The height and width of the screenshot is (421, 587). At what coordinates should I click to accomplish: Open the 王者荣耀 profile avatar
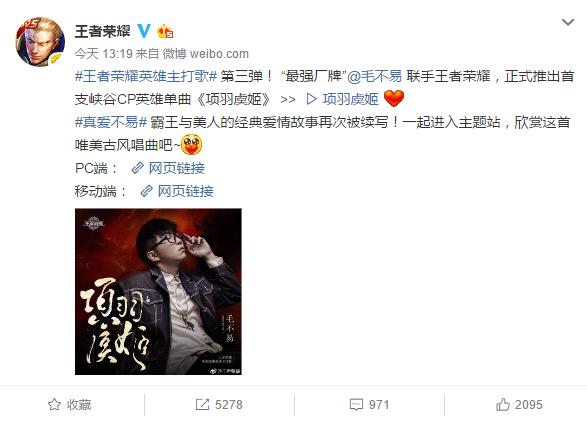pos(40,42)
